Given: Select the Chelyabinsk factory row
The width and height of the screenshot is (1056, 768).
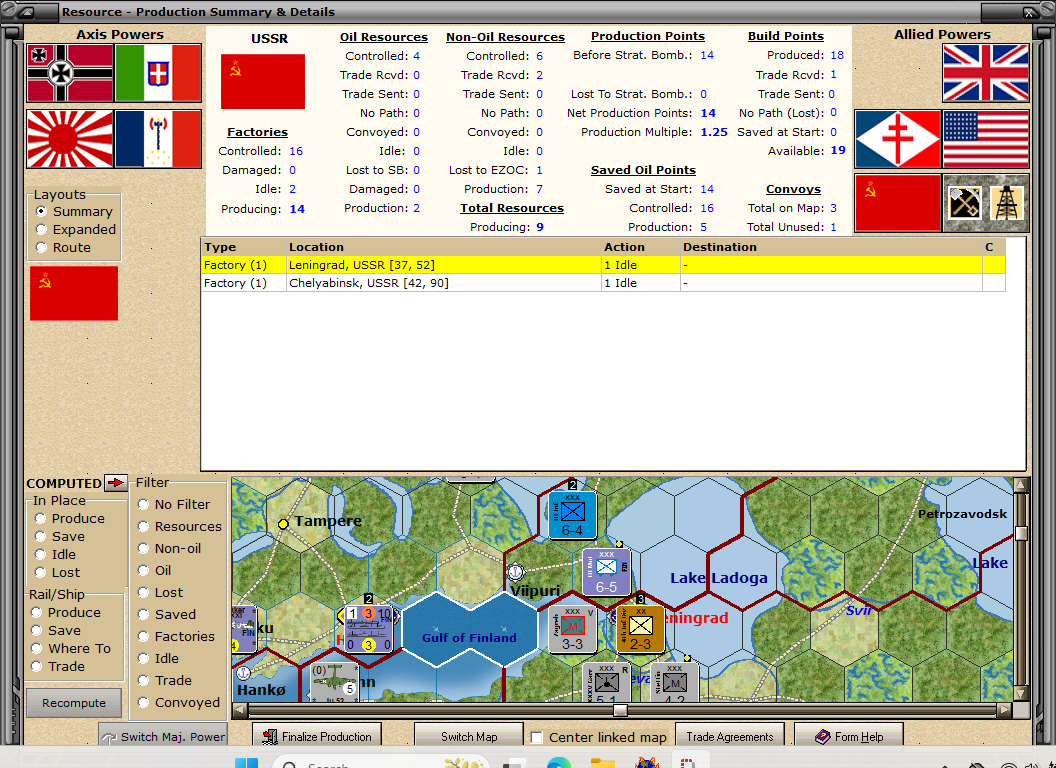Looking at the screenshot, I should pyautogui.click(x=603, y=283).
